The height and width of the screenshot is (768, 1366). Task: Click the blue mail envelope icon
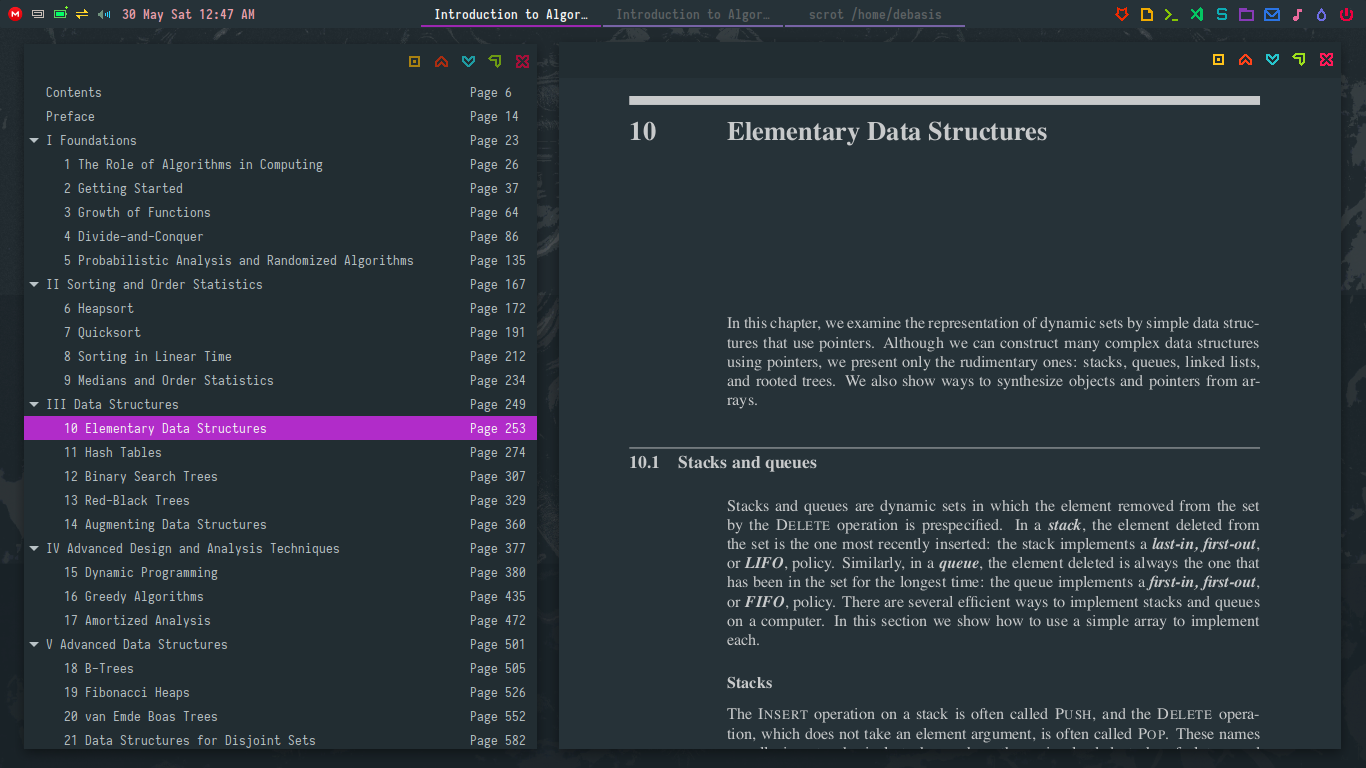tap(1271, 15)
